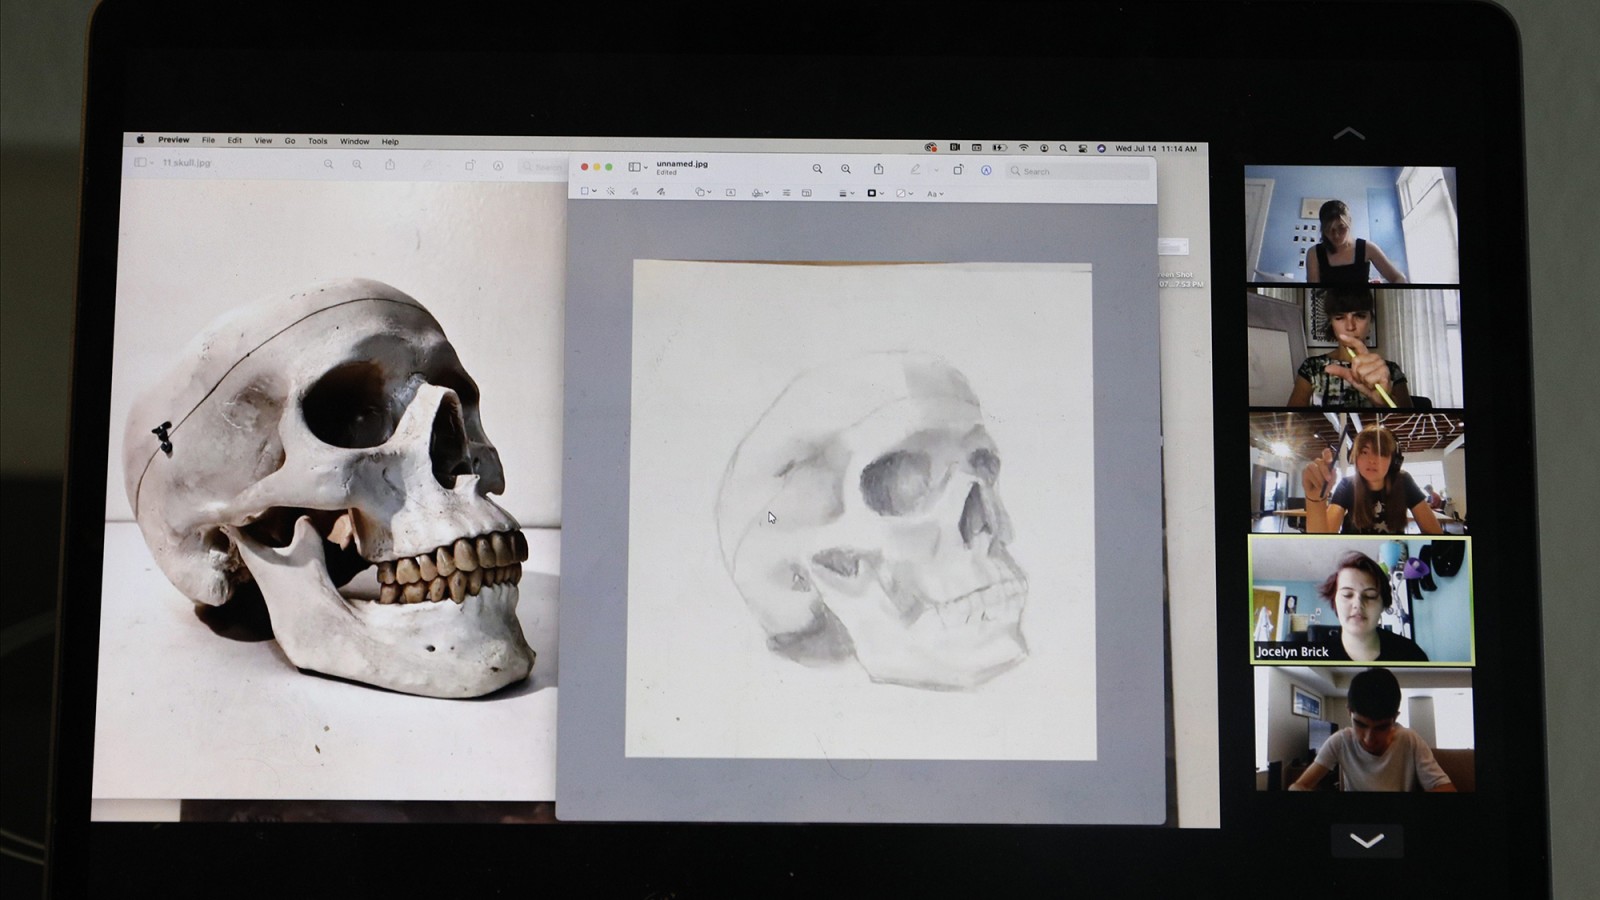
Task: Click zoom out in unnamed.jpg window
Action: (817, 170)
